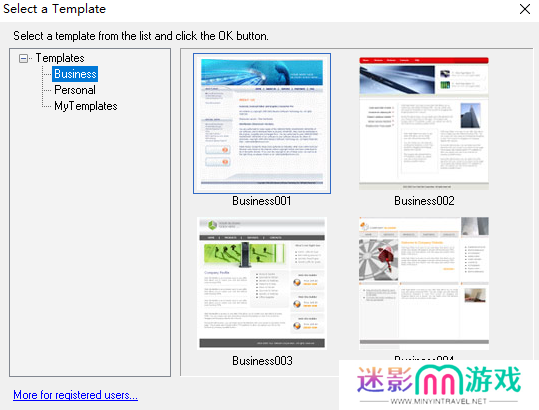Choose the Business001 template thumbnail
The image size is (539, 410).
click(x=262, y=123)
